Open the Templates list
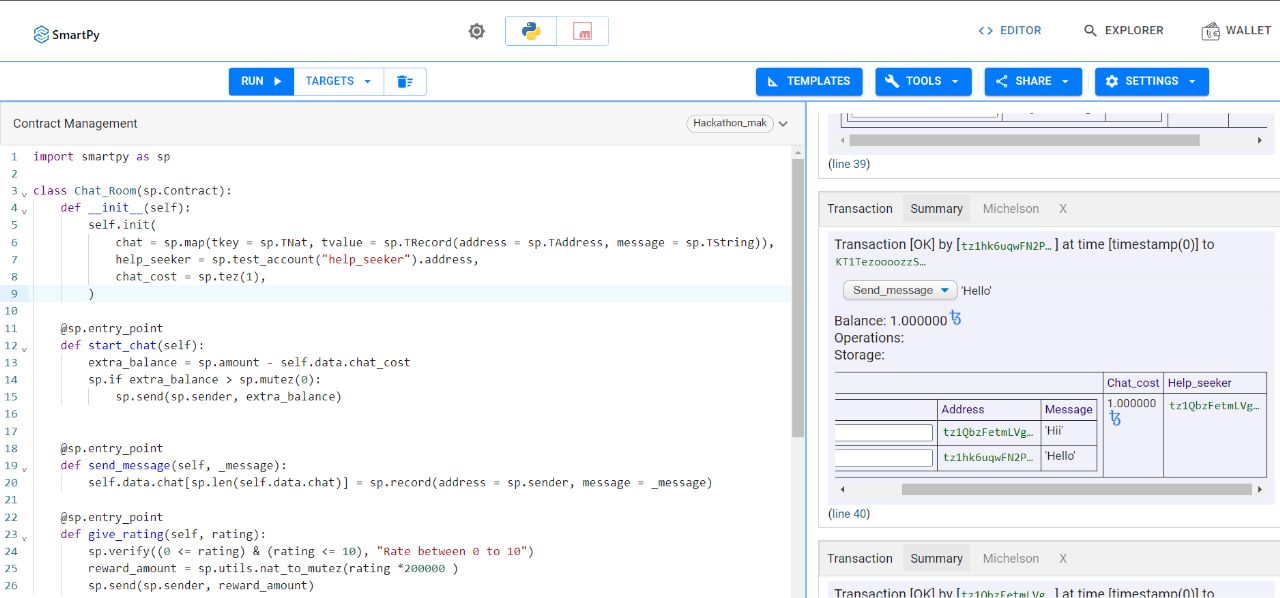 click(x=809, y=81)
